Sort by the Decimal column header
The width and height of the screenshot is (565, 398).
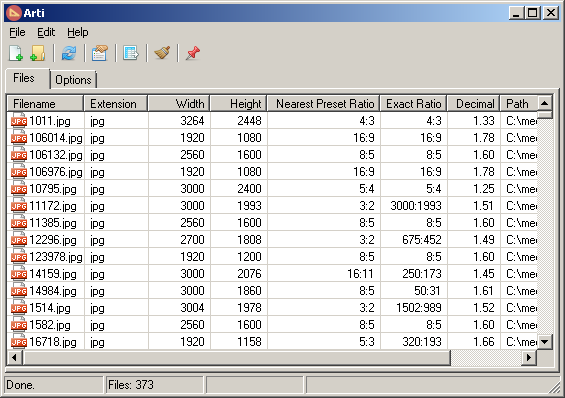pos(473,104)
